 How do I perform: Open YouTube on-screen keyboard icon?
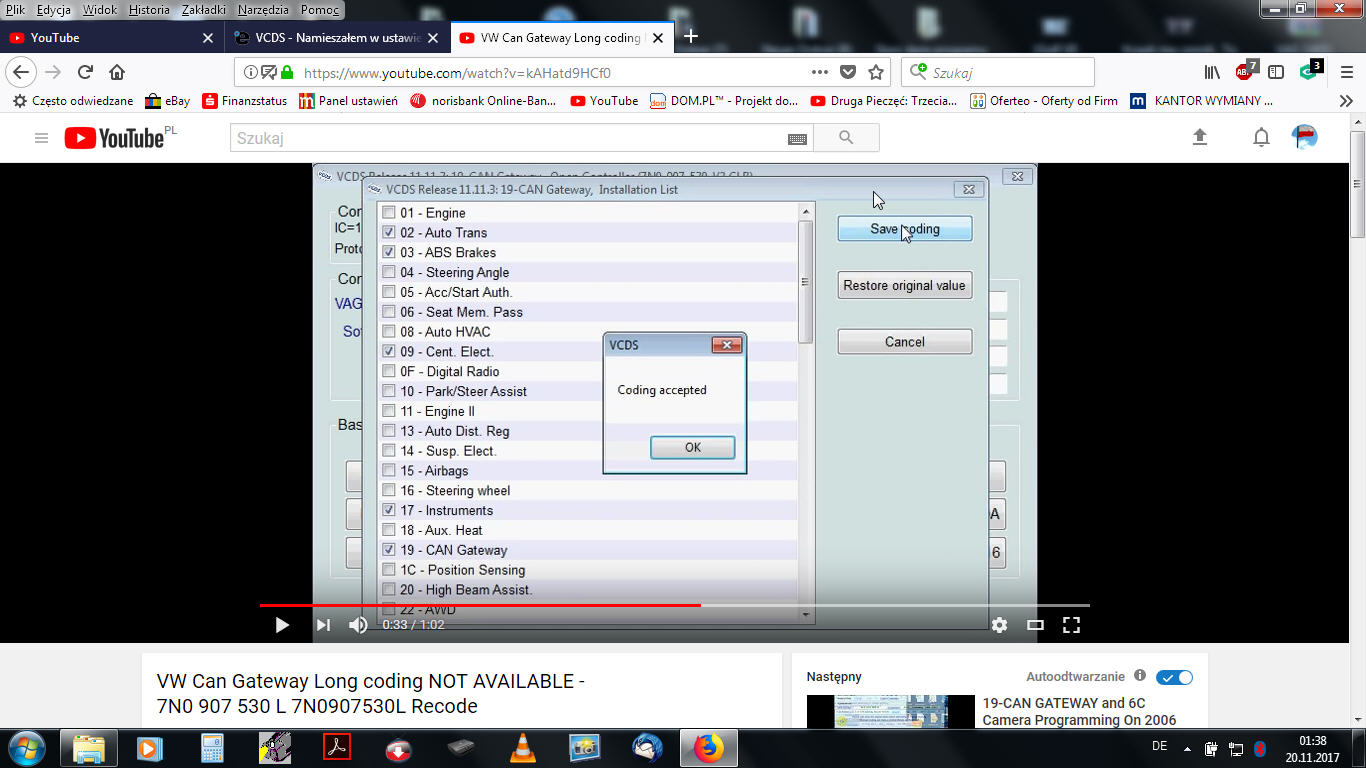tap(797, 139)
